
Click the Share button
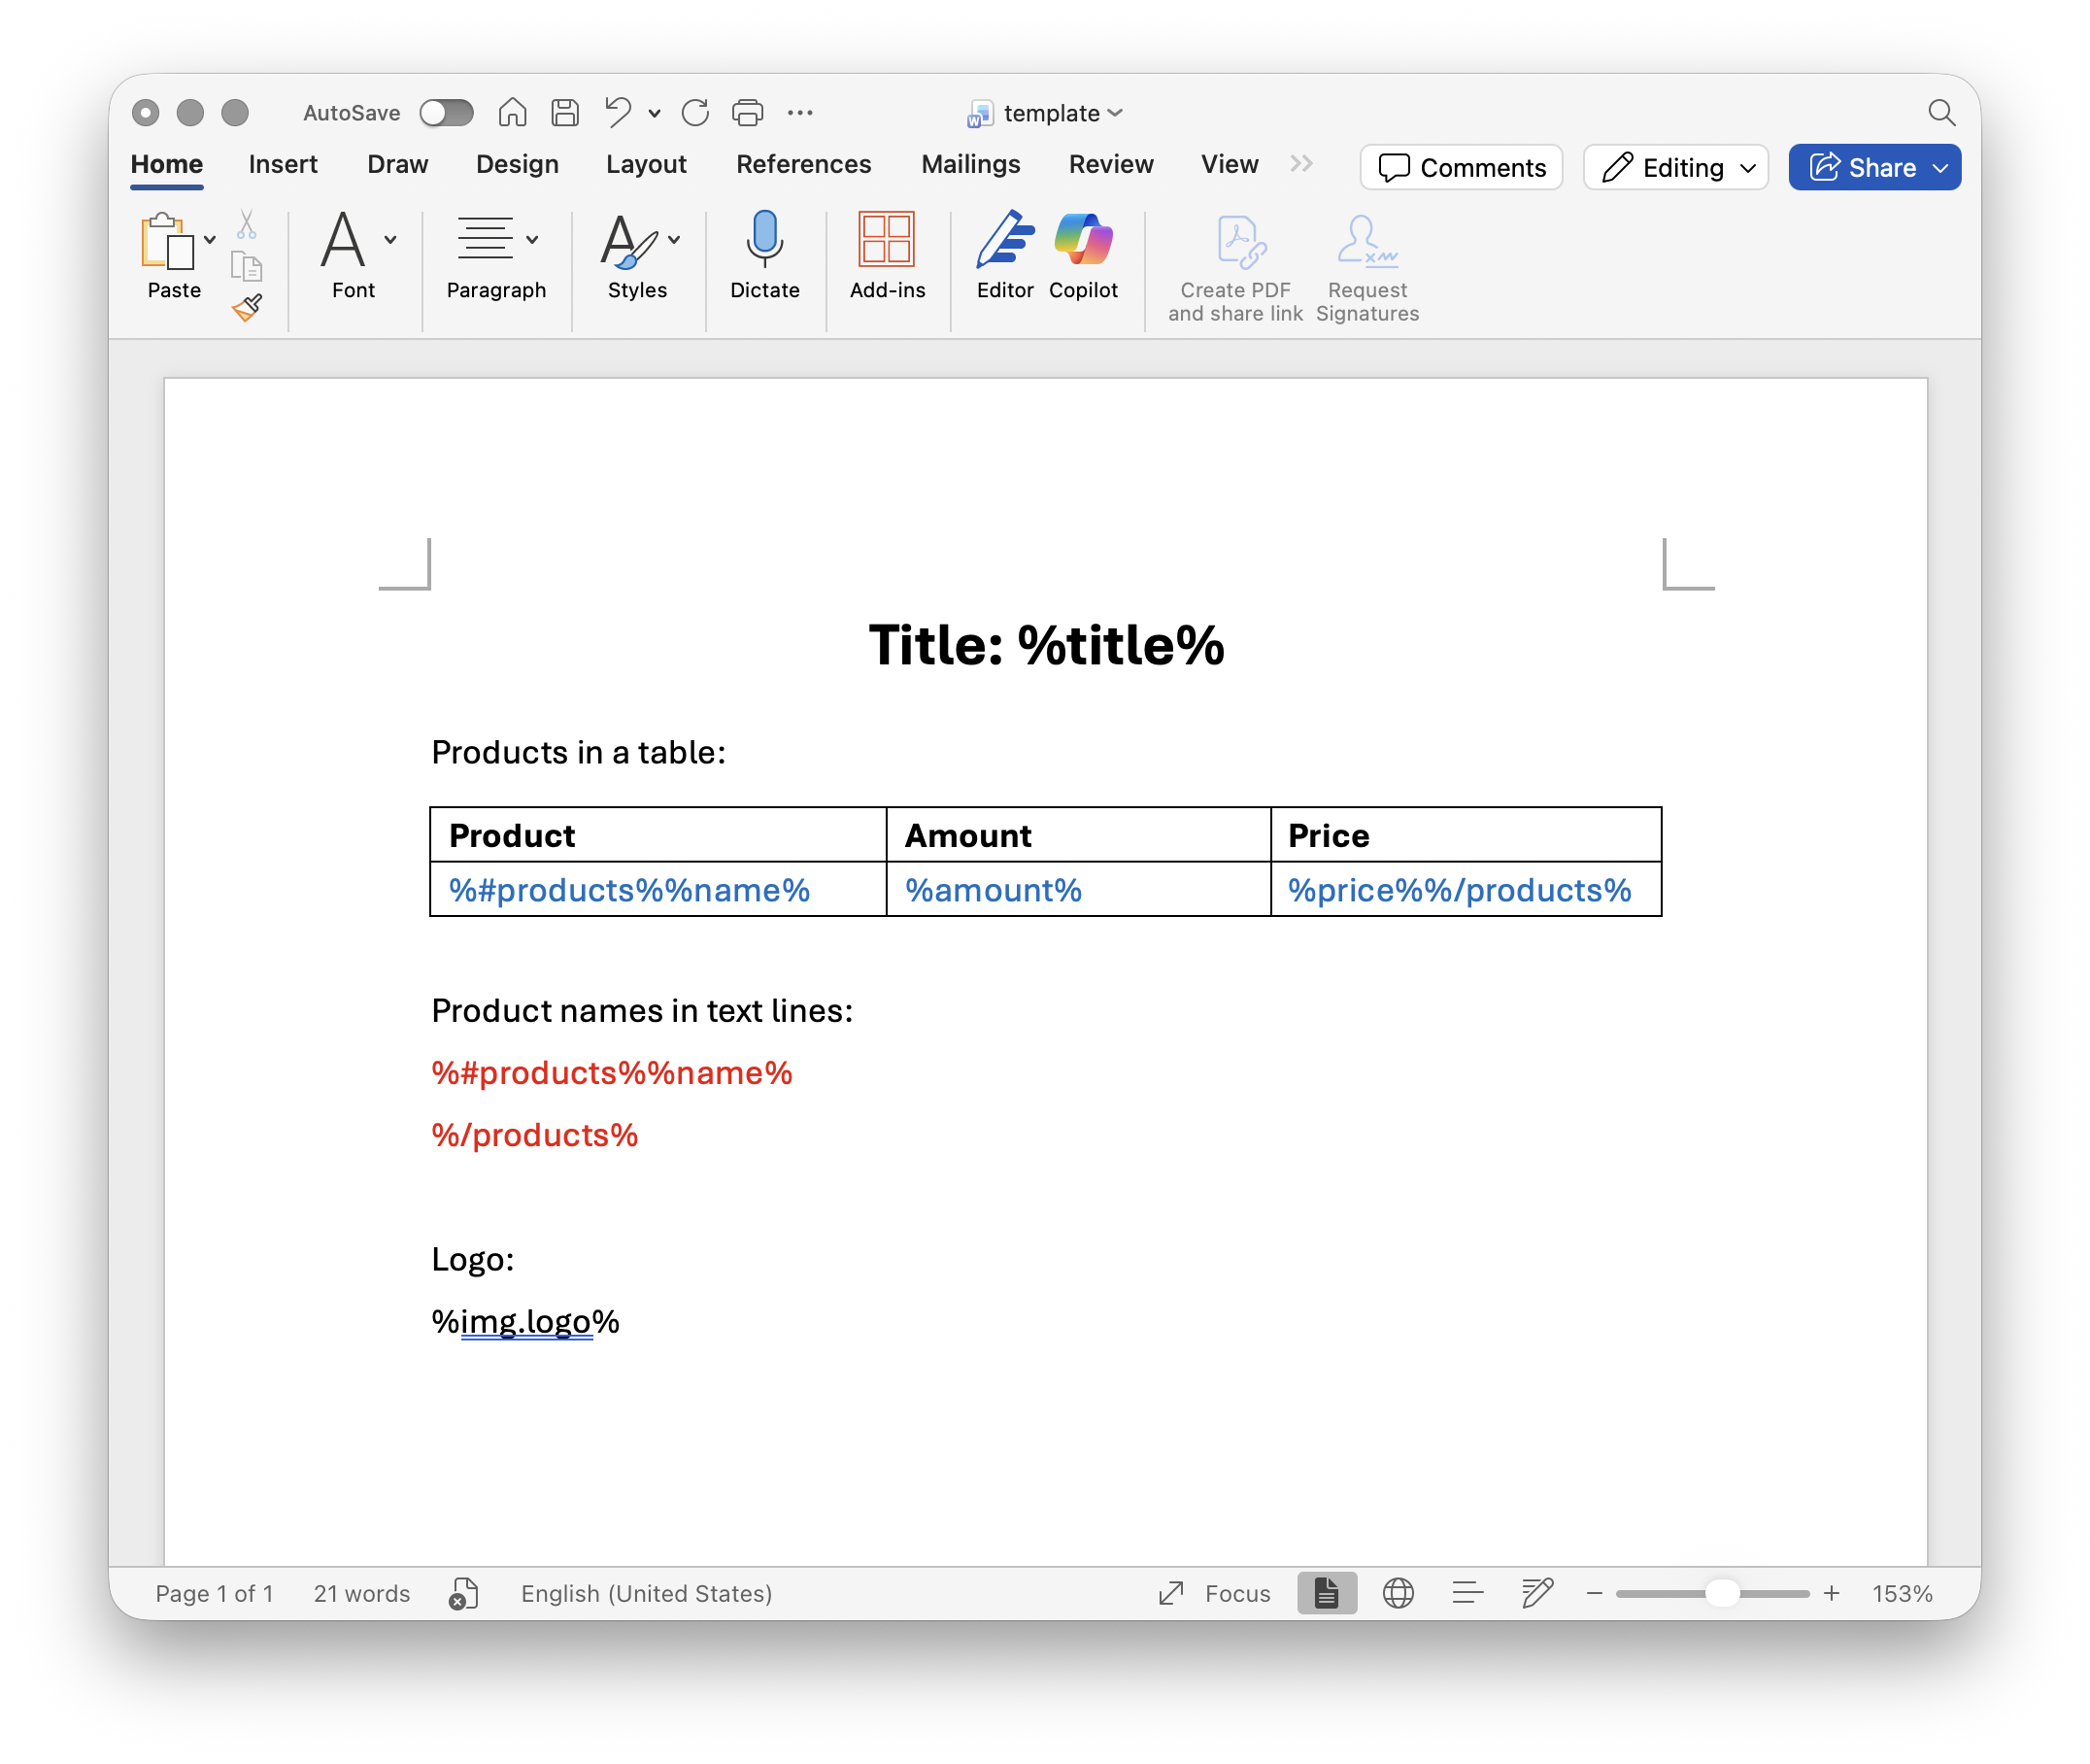pyautogui.click(x=1862, y=168)
